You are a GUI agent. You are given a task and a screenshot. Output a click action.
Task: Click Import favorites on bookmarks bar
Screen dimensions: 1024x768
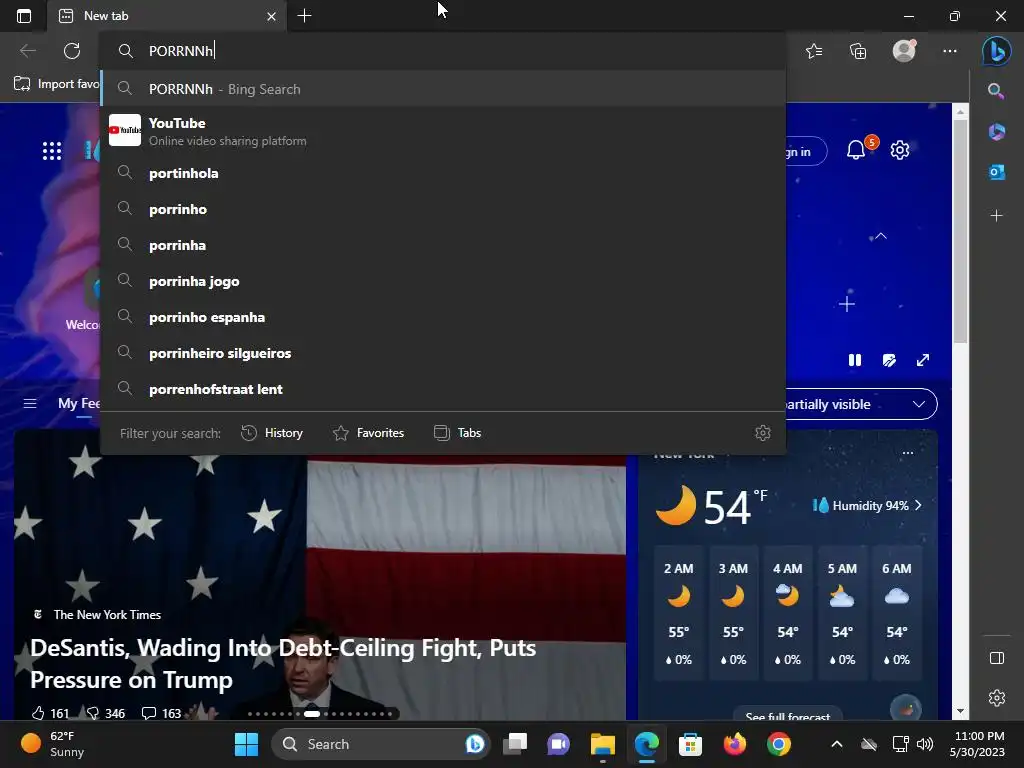[57, 84]
